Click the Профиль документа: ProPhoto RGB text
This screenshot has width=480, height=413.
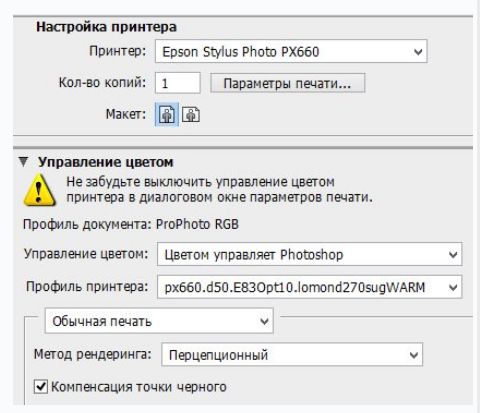131,224
